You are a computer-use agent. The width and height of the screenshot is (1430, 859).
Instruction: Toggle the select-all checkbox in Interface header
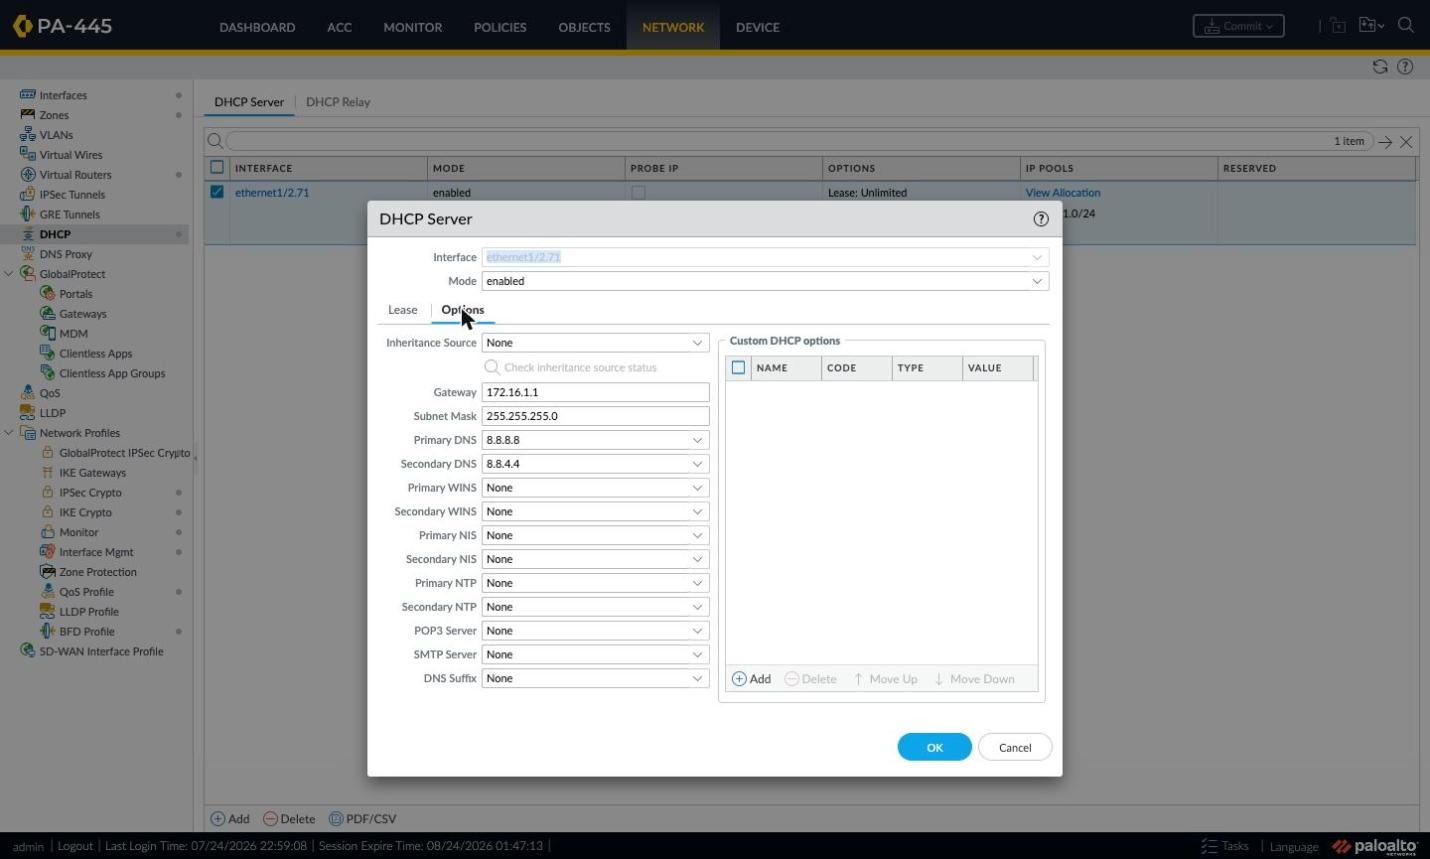tap(217, 167)
